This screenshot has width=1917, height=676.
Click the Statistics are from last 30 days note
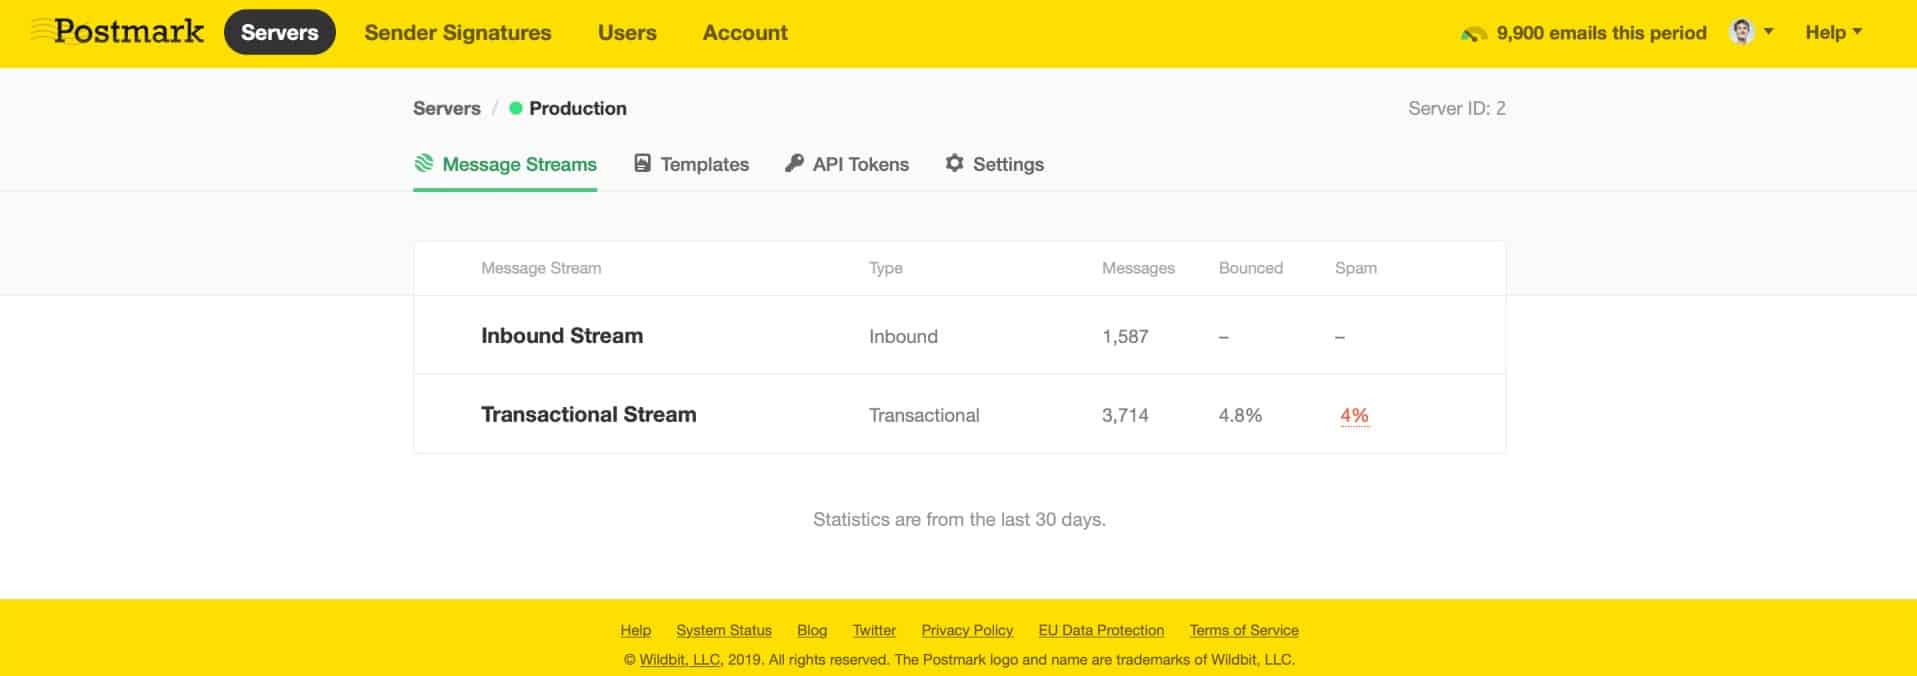point(959,520)
